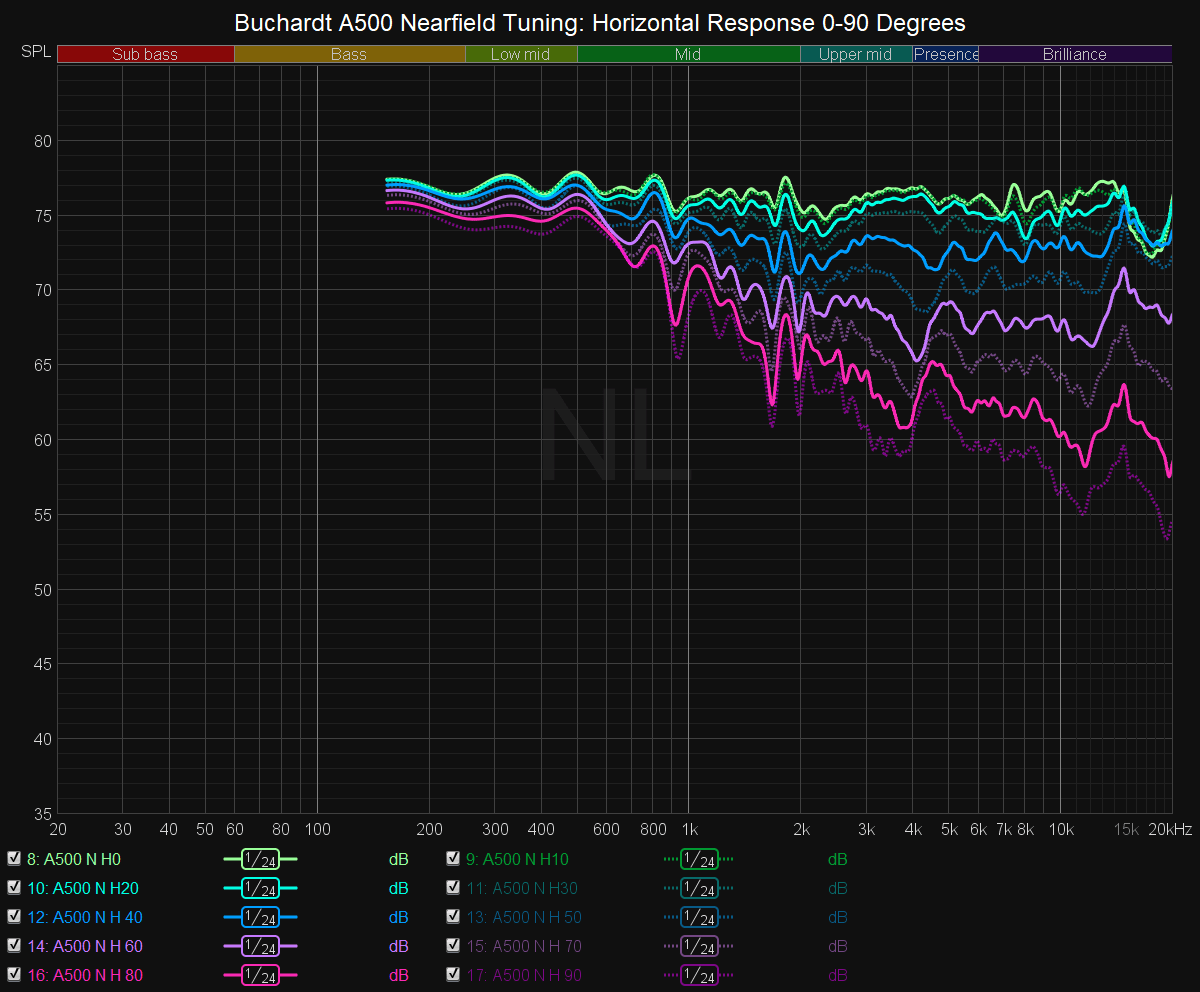Disable the 15: A500 N H 70 trace checkbox
Screen dimensions: 1200x992
point(453,946)
